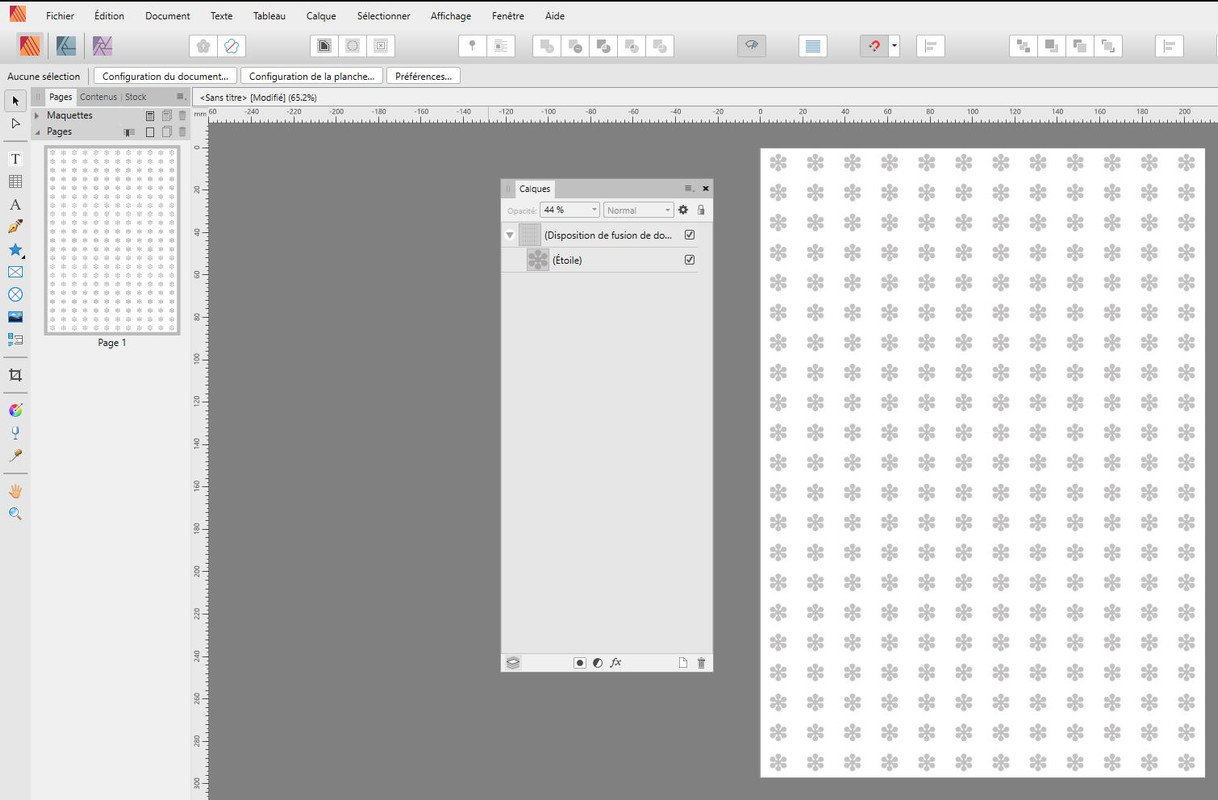1218x800 pixels.
Task: Open the Calque menu
Action: pyautogui.click(x=321, y=16)
